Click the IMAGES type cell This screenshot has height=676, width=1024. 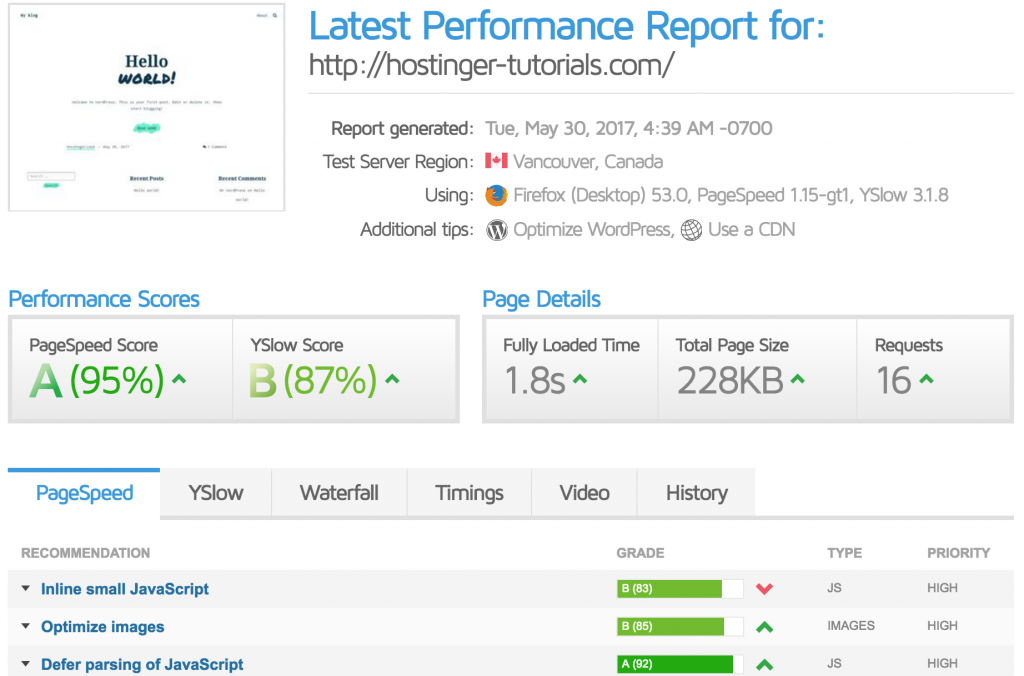click(x=851, y=626)
